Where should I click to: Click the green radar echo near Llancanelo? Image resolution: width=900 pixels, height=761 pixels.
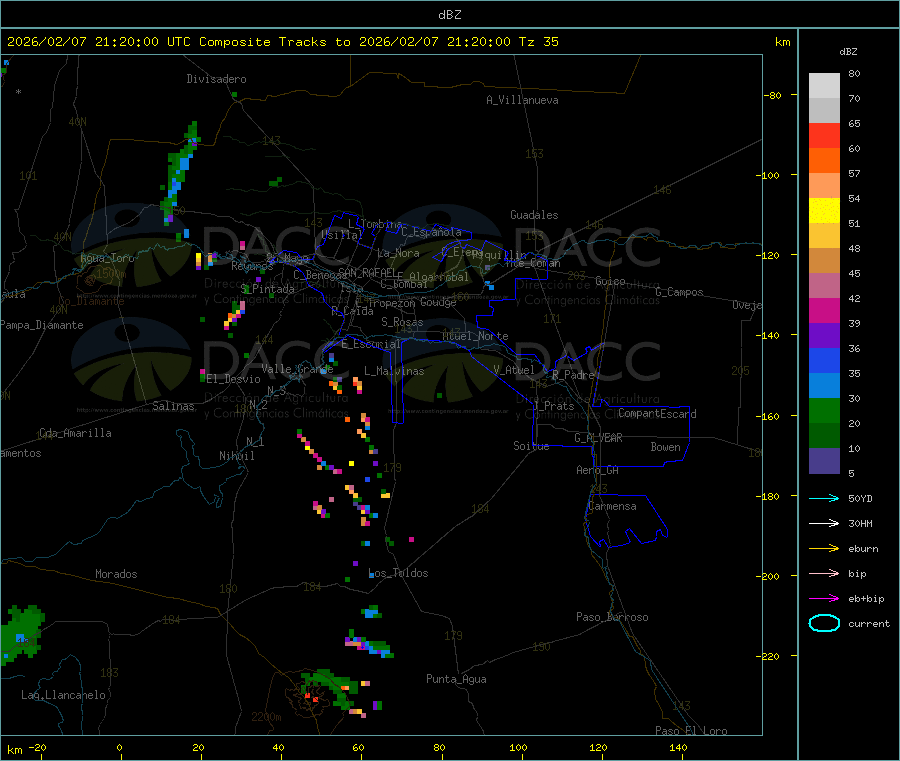(21, 636)
